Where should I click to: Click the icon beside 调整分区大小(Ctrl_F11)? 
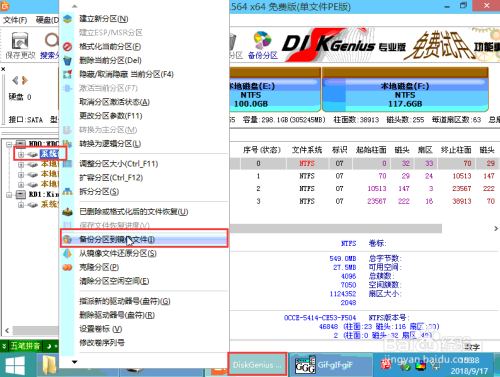68,164
